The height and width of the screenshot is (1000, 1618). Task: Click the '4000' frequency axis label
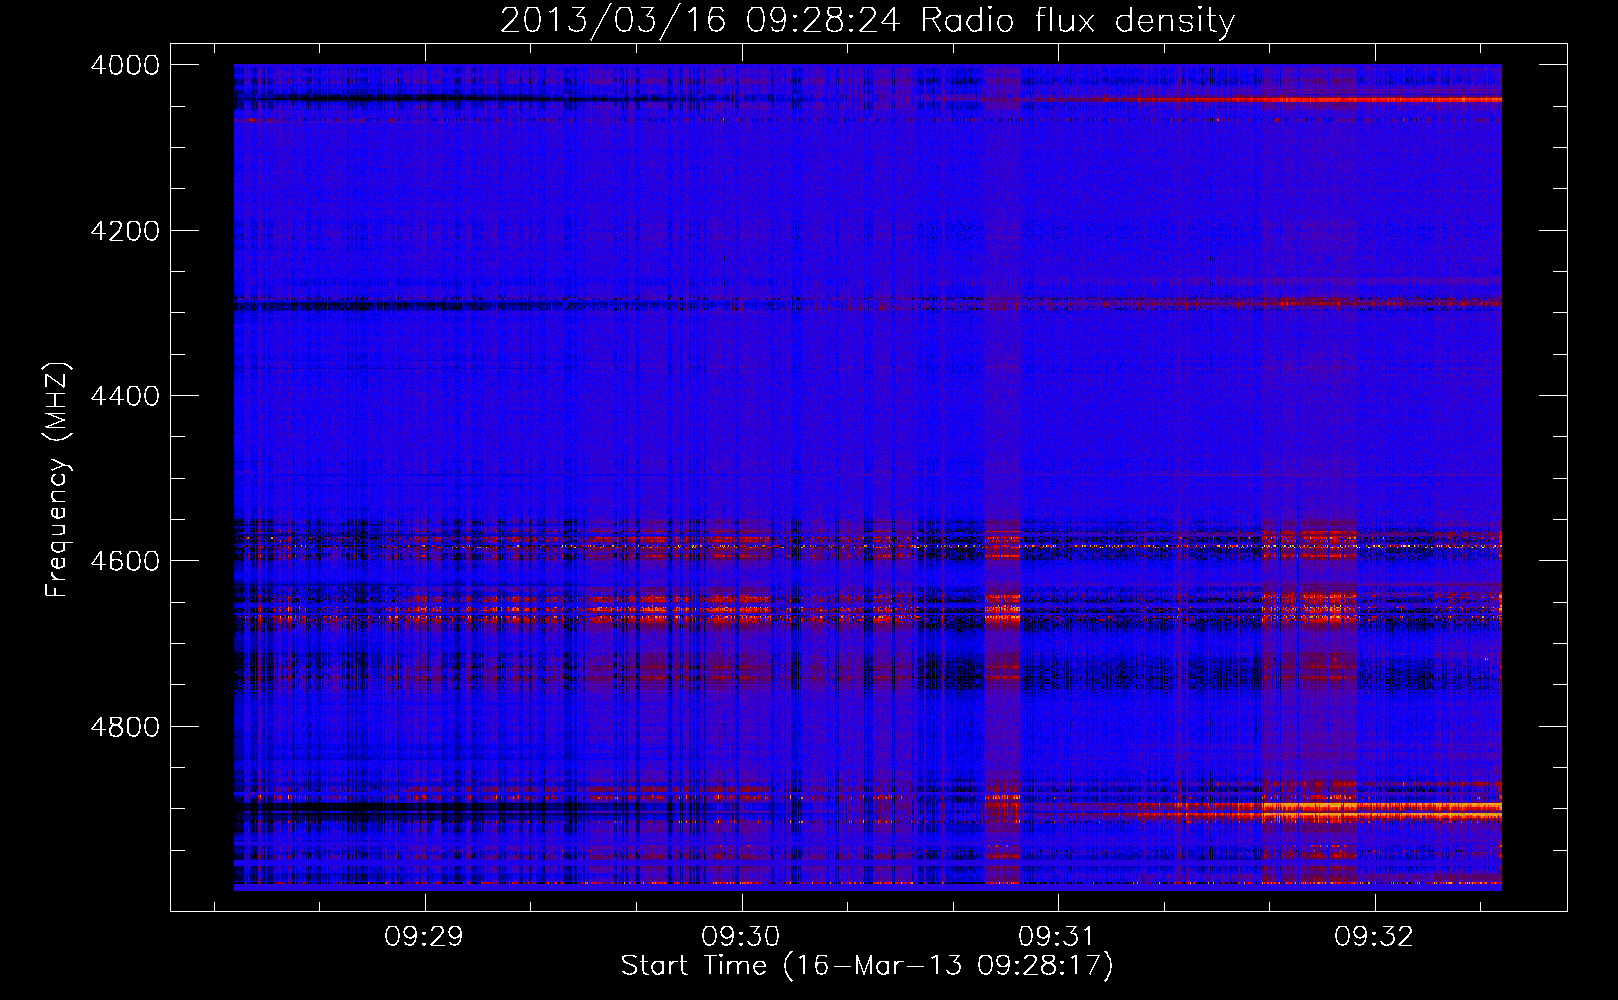click(125, 65)
